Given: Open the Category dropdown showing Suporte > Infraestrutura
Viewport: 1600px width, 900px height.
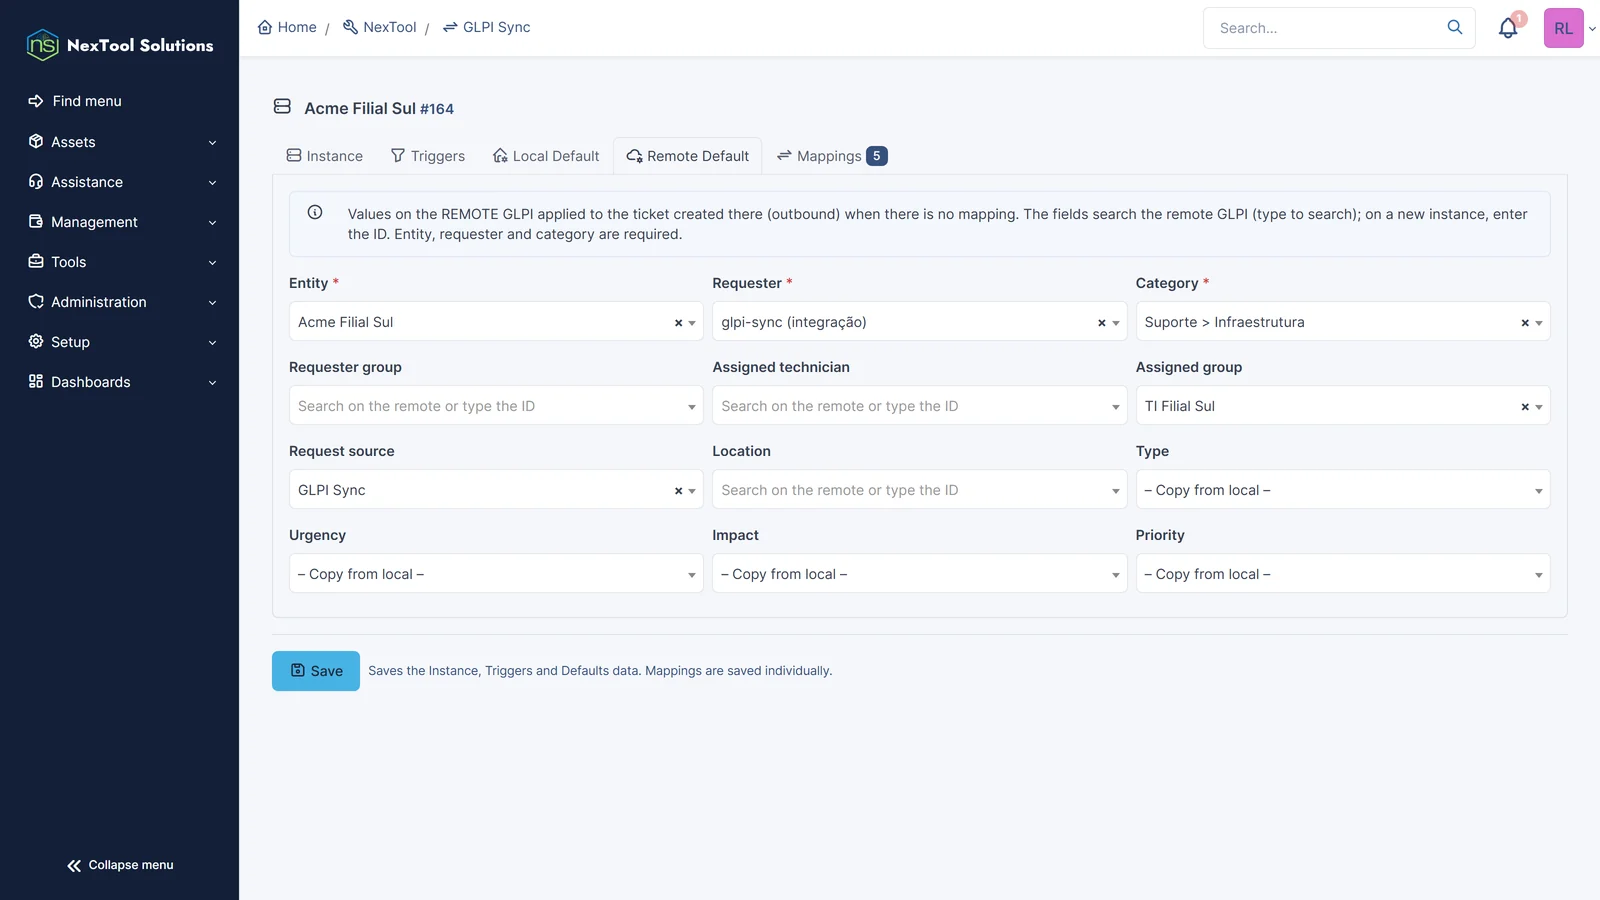Looking at the screenshot, I should (x=1343, y=322).
